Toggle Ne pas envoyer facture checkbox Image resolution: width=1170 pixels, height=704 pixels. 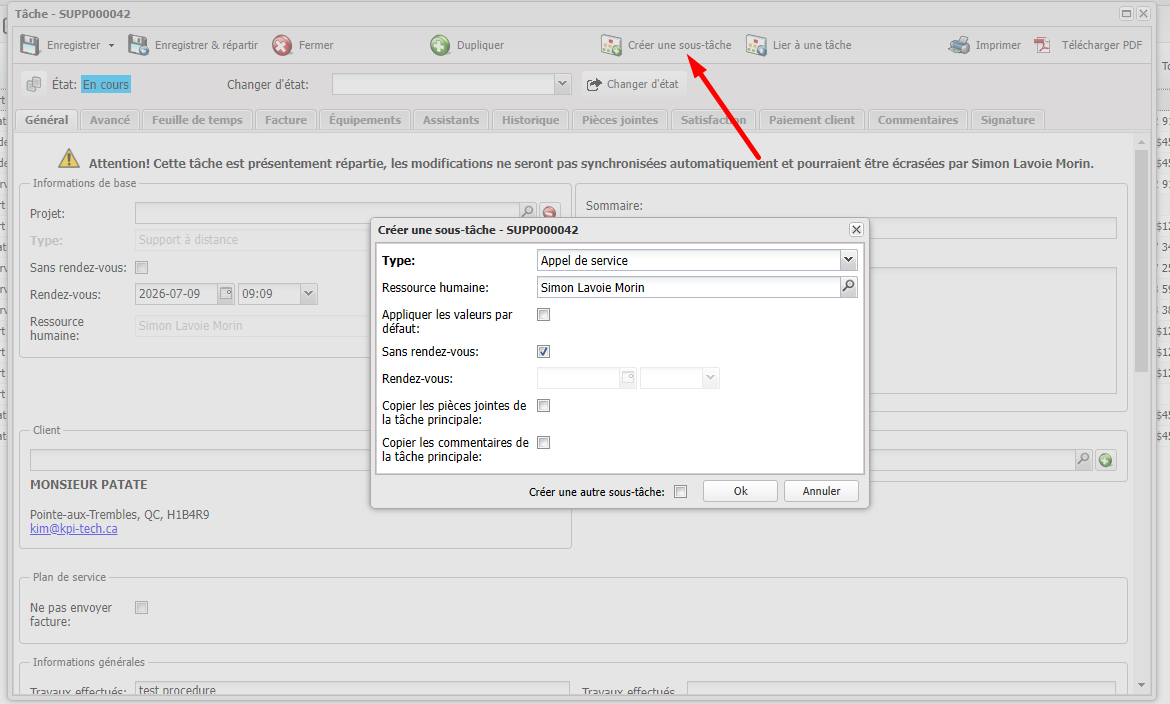[142, 608]
